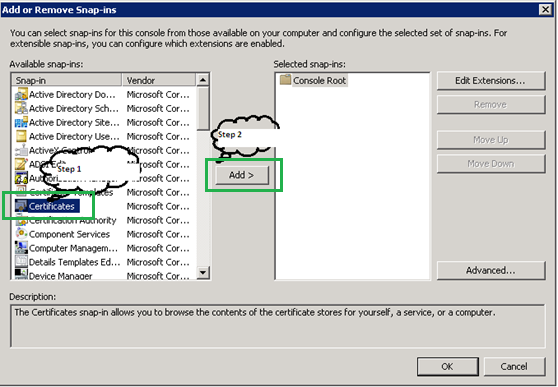Select Active Directory Site... snap-in row

pos(105,122)
